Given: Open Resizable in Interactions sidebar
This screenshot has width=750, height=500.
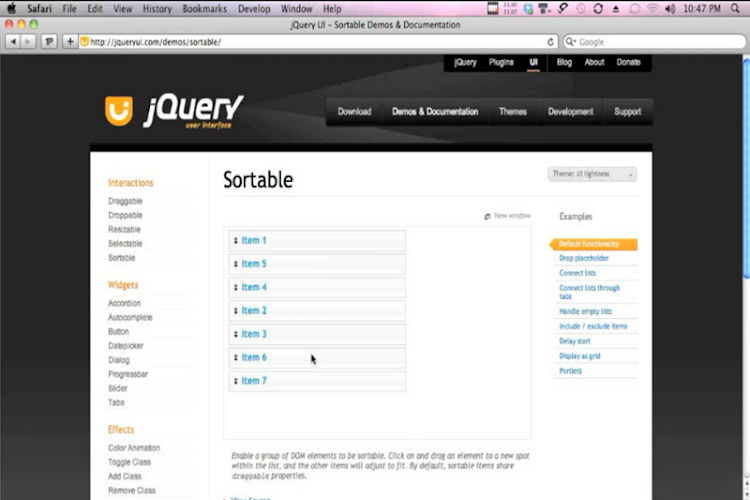Looking at the screenshot, I should (x=124, y=229).
